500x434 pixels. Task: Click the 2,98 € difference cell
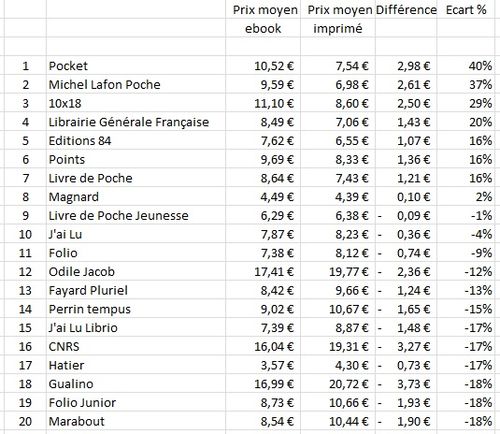(406, 66)
